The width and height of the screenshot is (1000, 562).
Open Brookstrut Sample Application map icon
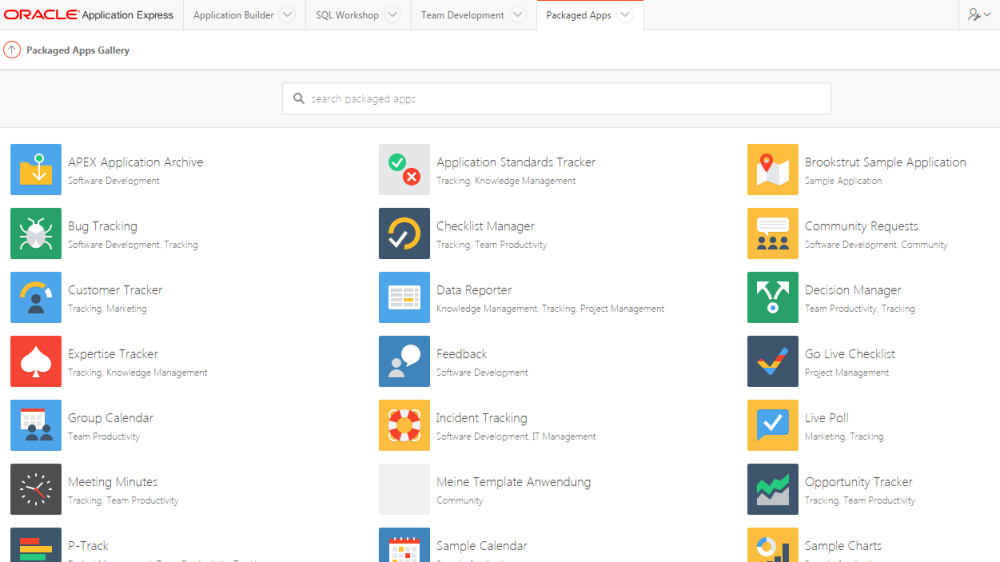772,170
